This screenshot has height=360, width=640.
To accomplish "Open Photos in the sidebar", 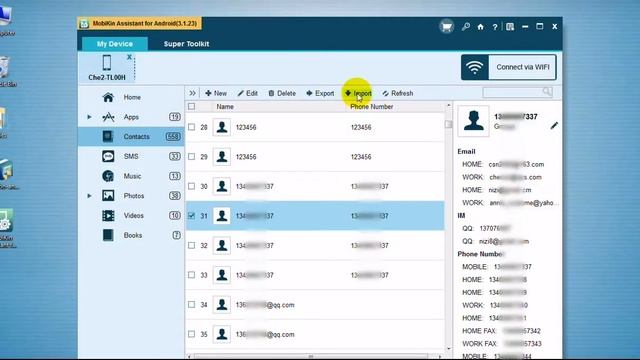I will point(131,196).
